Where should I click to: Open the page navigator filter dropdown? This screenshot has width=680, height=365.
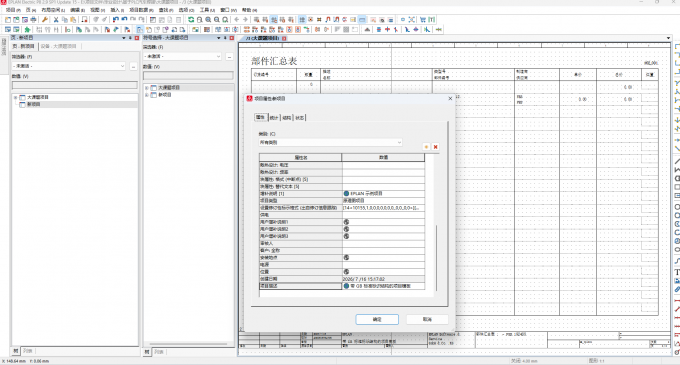(69, 66)
